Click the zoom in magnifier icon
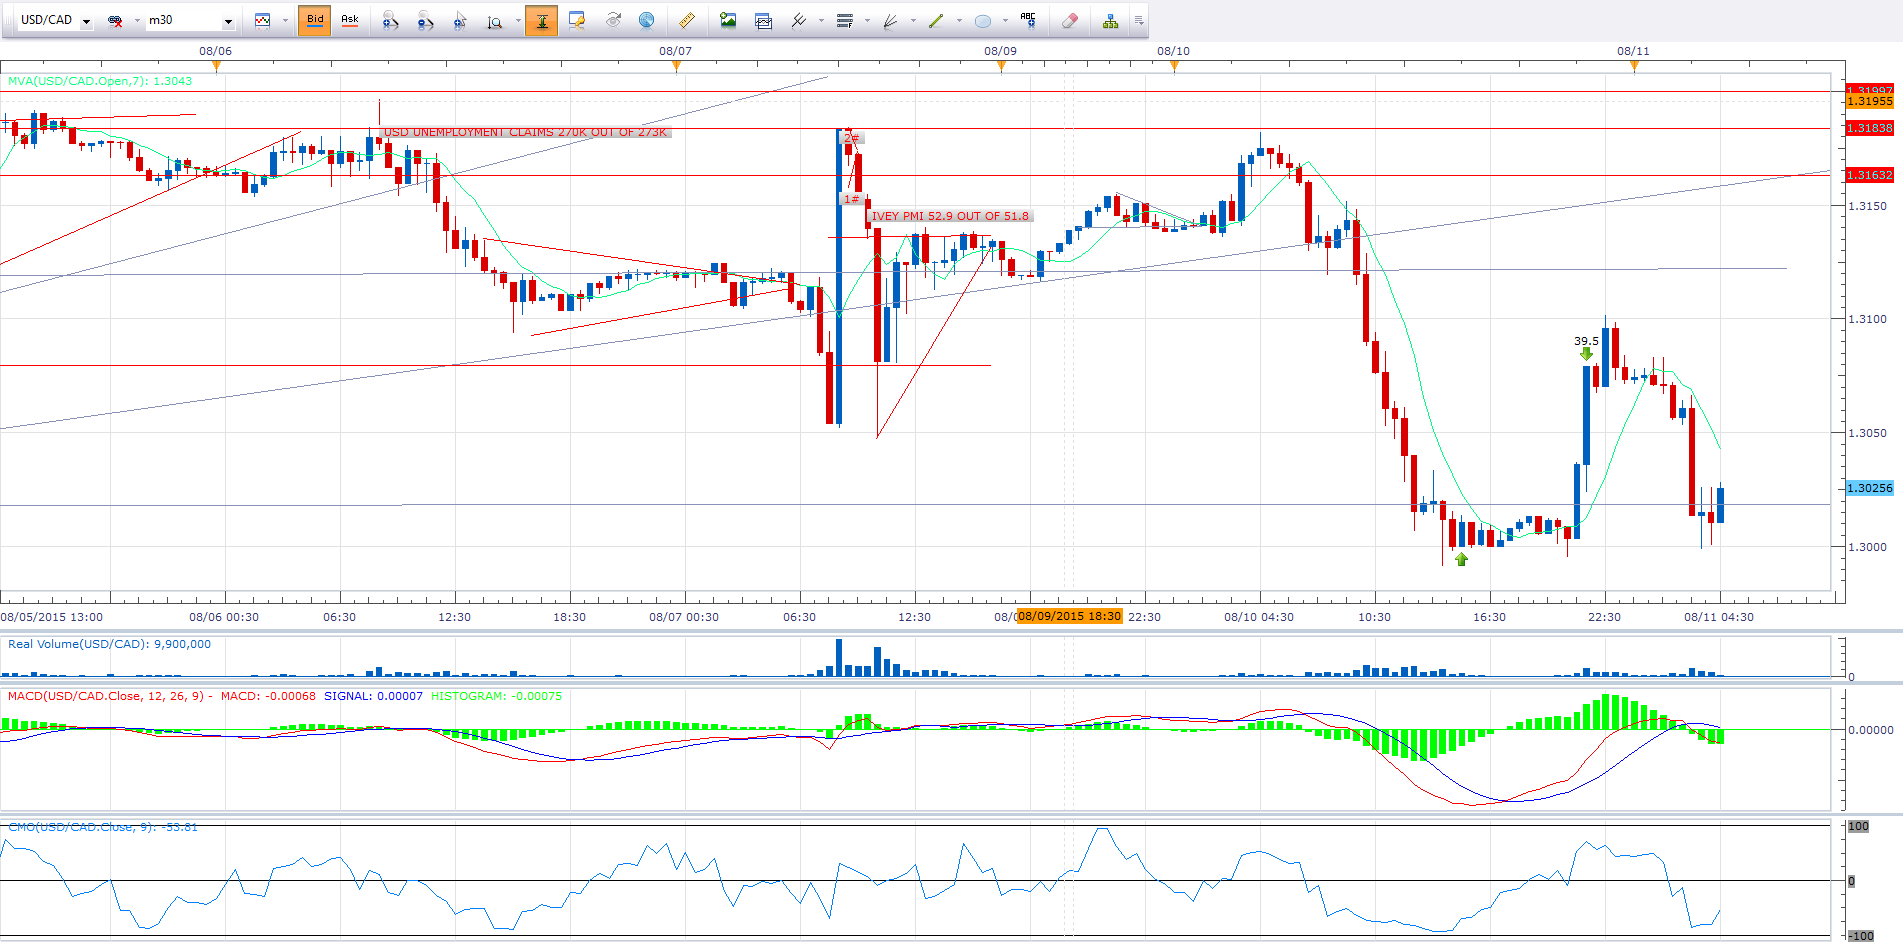Viewport: 1903px width, 942px height. click(x=390, y=20)
